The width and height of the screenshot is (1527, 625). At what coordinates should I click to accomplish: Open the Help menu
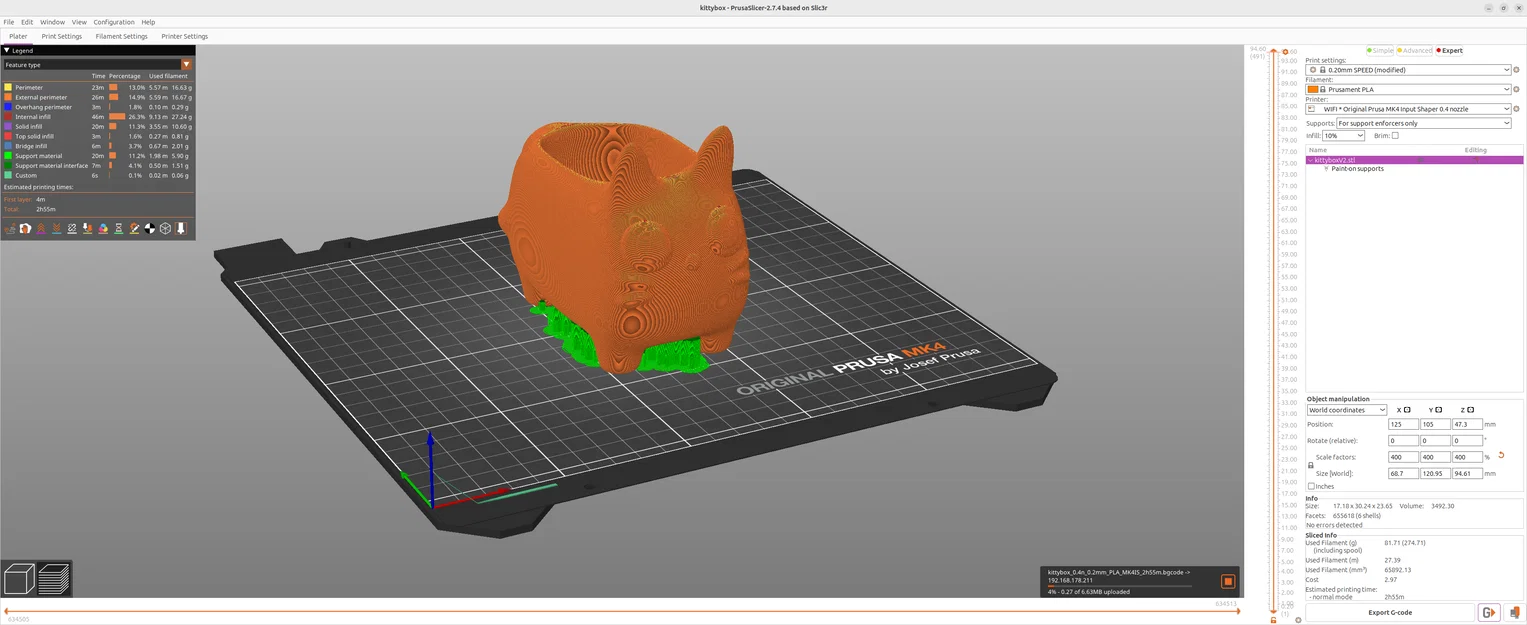click(x=148, y=22)
